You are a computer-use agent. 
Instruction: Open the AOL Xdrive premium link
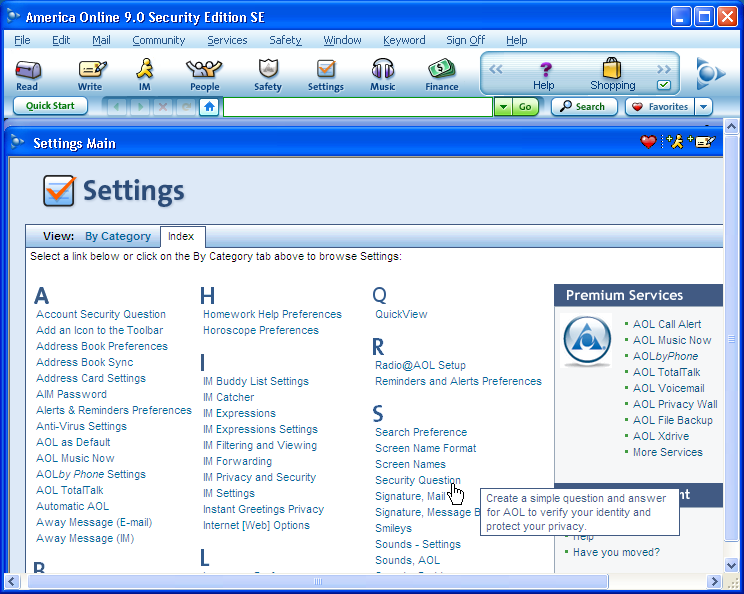[x=661, y=436]
